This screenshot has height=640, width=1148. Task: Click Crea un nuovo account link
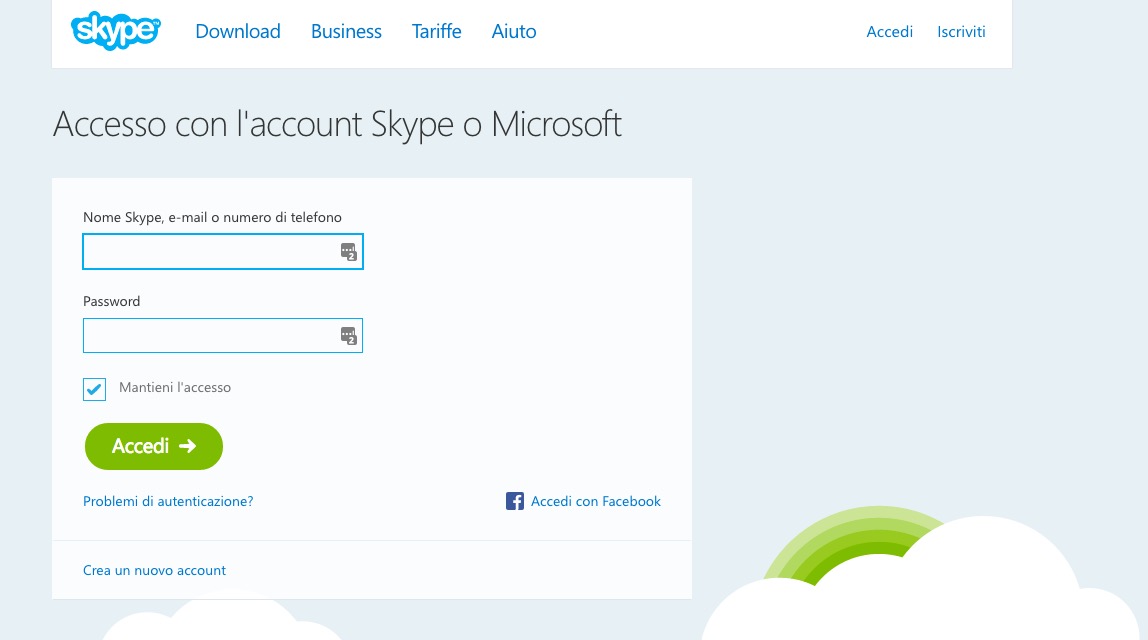154,571
